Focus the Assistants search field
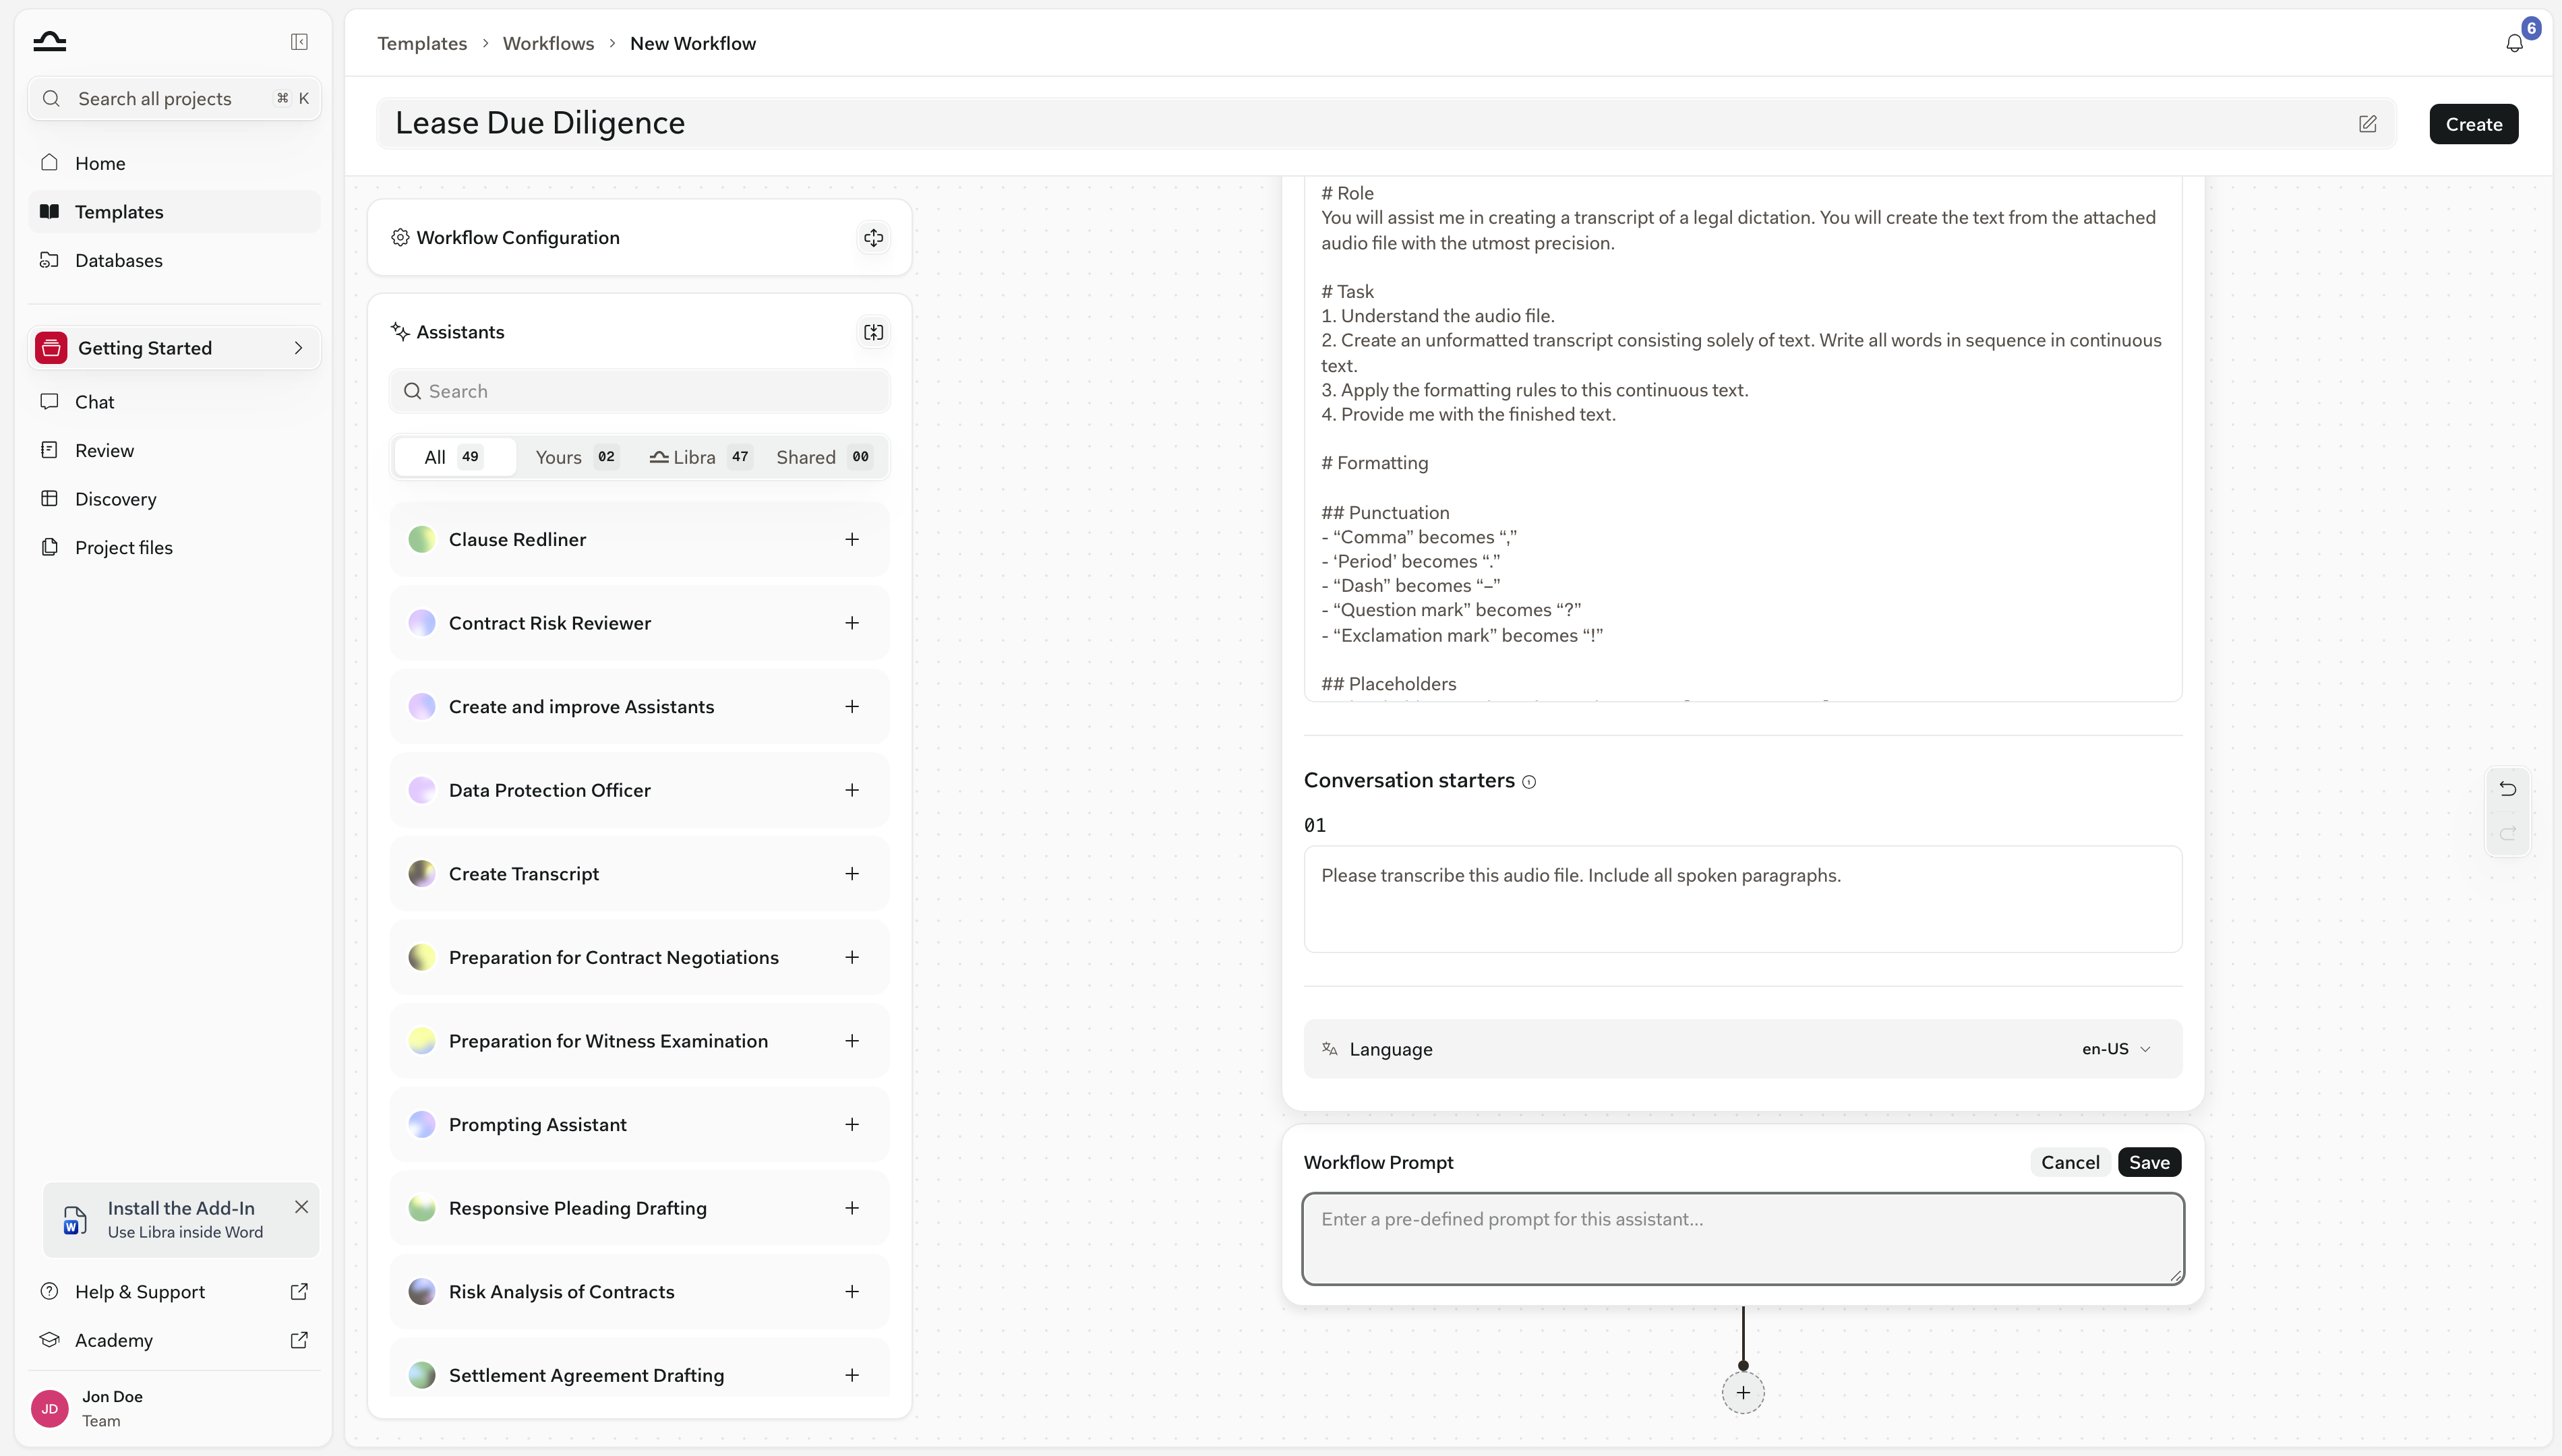 click(639, 391)
